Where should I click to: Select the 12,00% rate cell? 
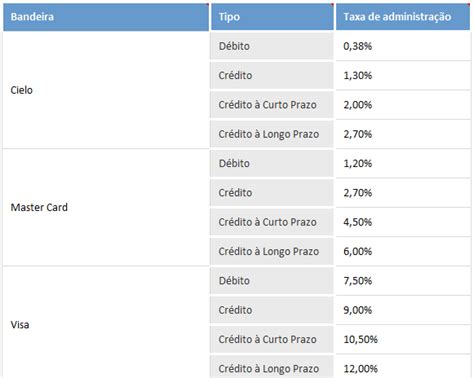tap(403, 367)
